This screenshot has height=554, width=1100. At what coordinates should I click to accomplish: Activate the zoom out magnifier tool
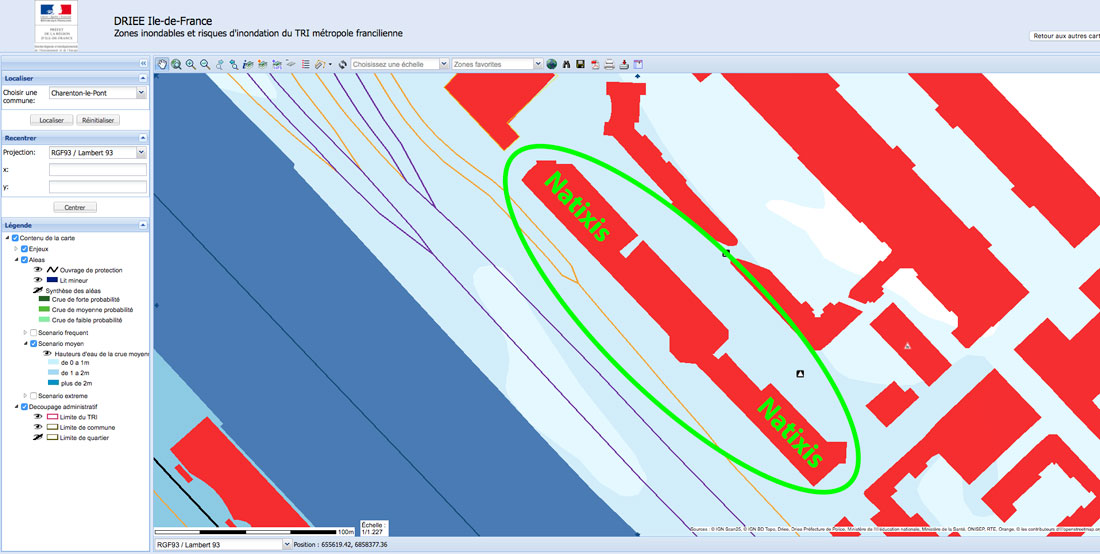pos(205,64)
